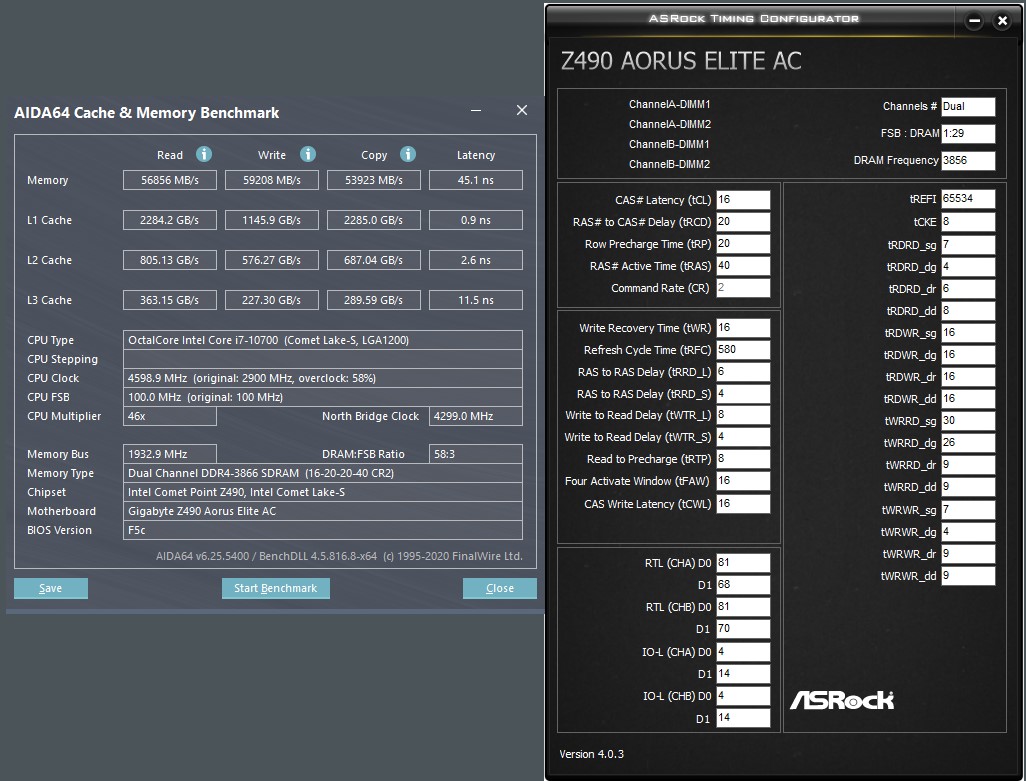Click the Write Recovery Time (tWR) field
The height and width of the screenshot is (781, 1026).
pyautogui.click(x=743, y=328)
